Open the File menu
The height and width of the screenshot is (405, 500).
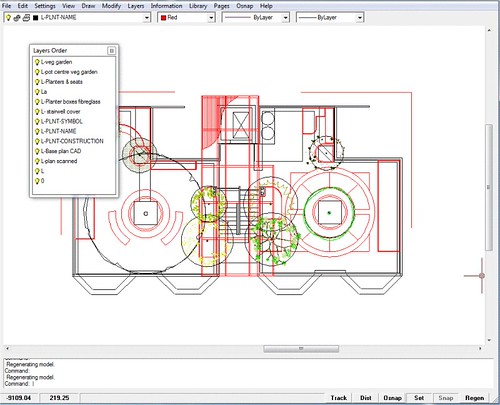[x=6, y=6]
